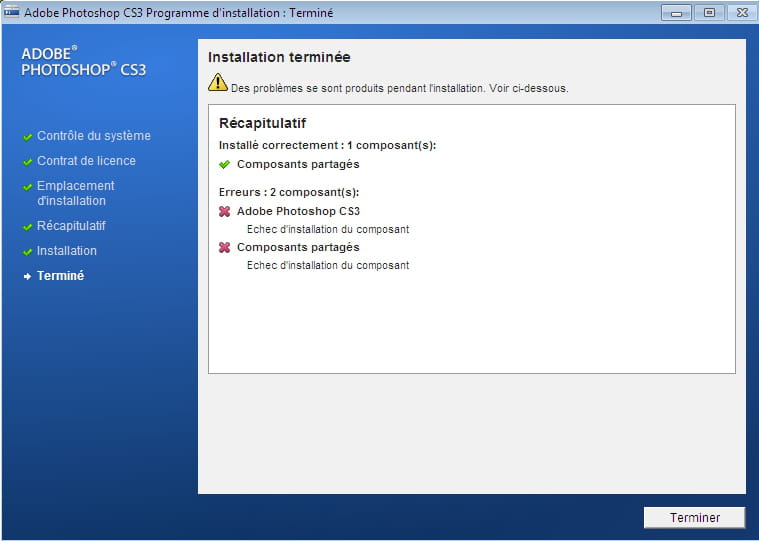Click the checkmark next to Récapitulatif step

pos(28,227)
